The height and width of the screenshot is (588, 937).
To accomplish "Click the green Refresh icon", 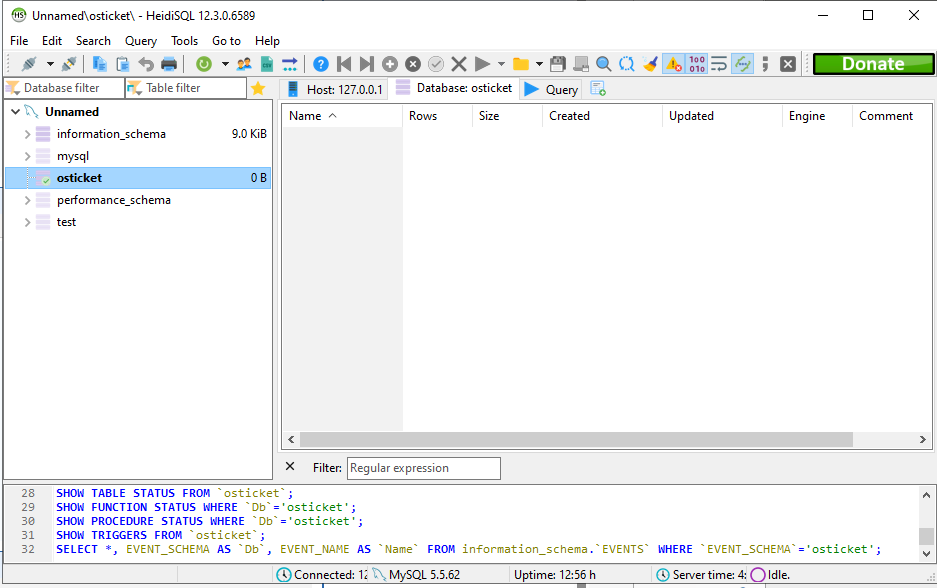I will 204,64.
